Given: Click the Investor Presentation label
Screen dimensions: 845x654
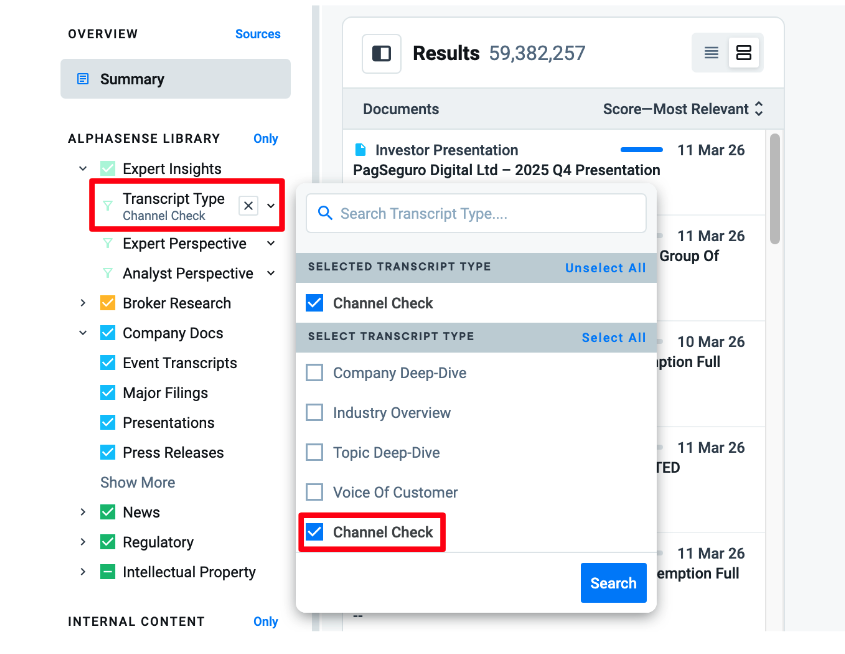Looking at the screenshot, I should click(447, 150).
